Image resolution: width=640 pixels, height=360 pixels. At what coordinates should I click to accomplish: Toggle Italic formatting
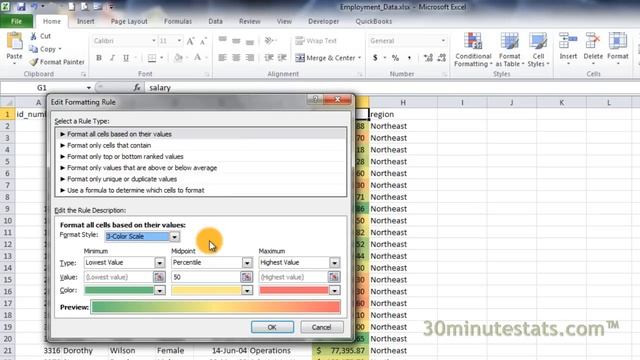point(112,58)
